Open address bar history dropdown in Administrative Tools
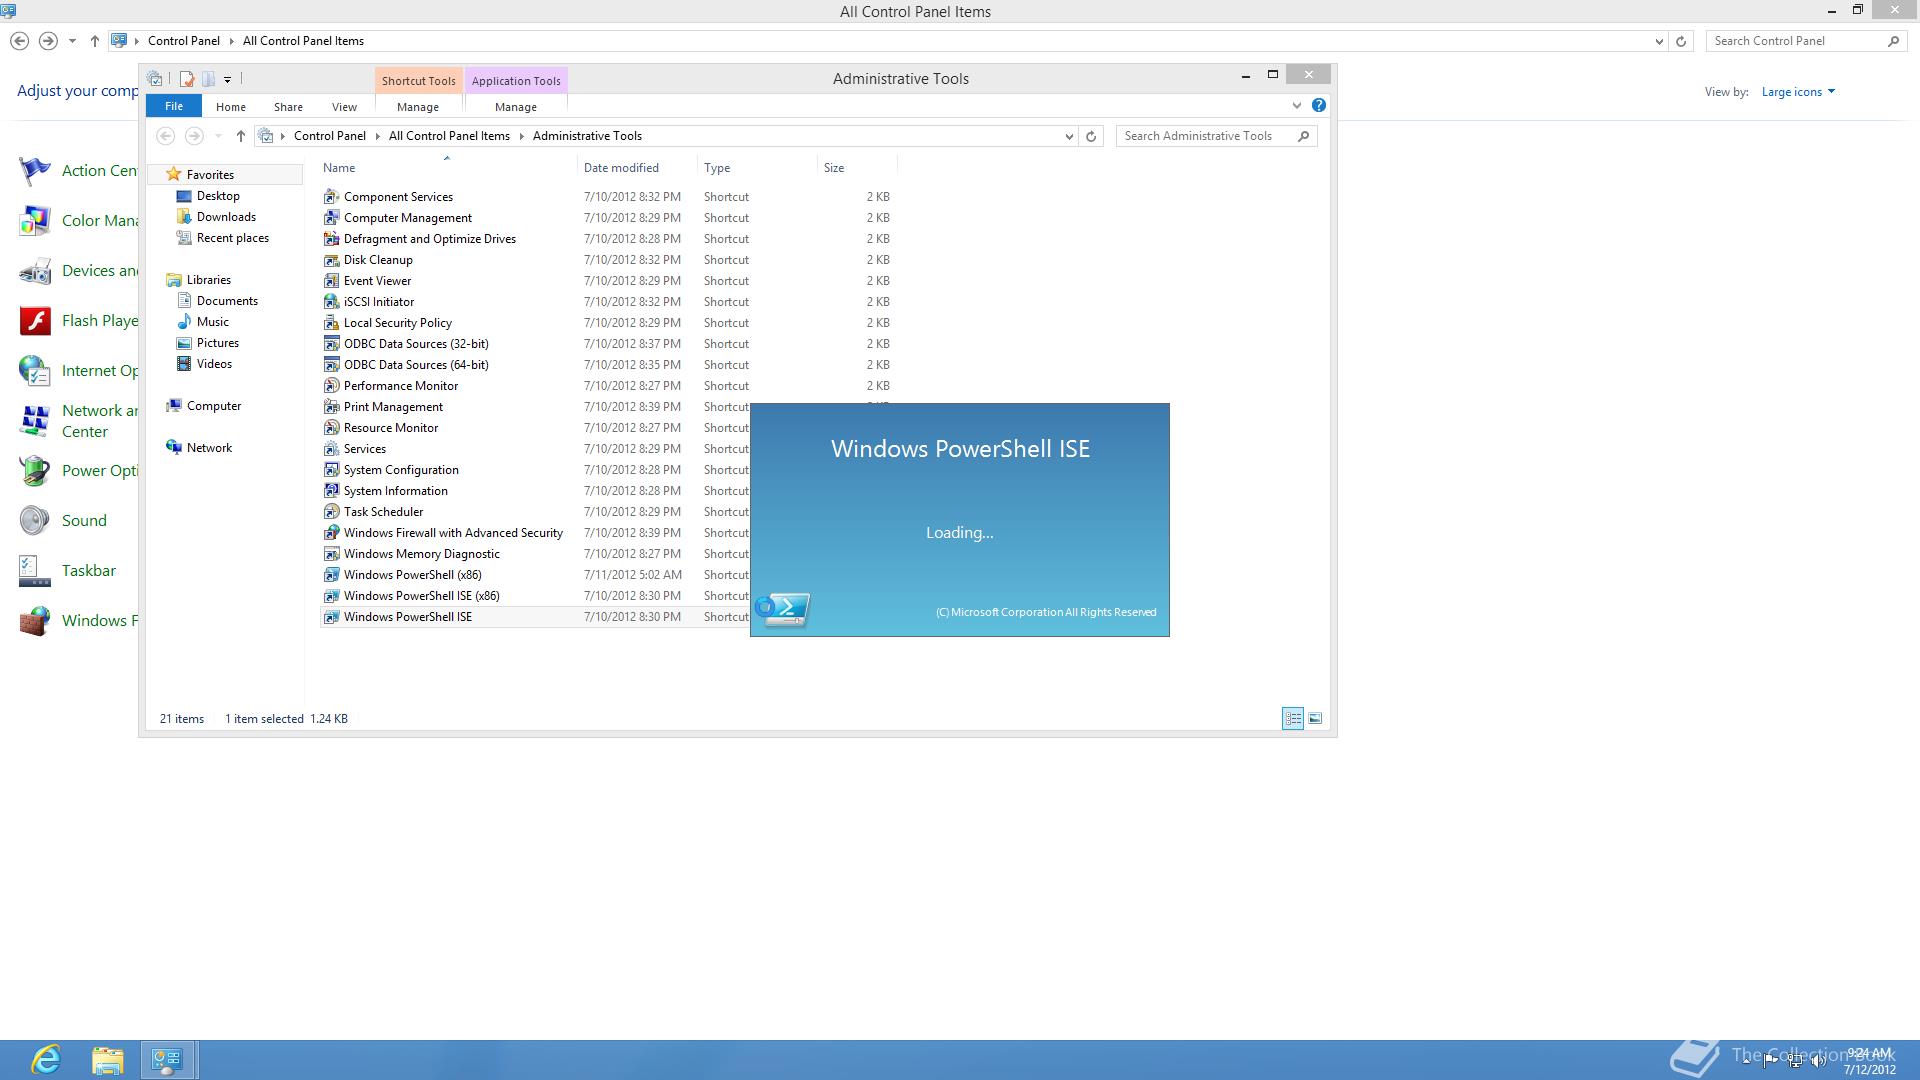The image size is (1920, 1080). coord(1069,136)
